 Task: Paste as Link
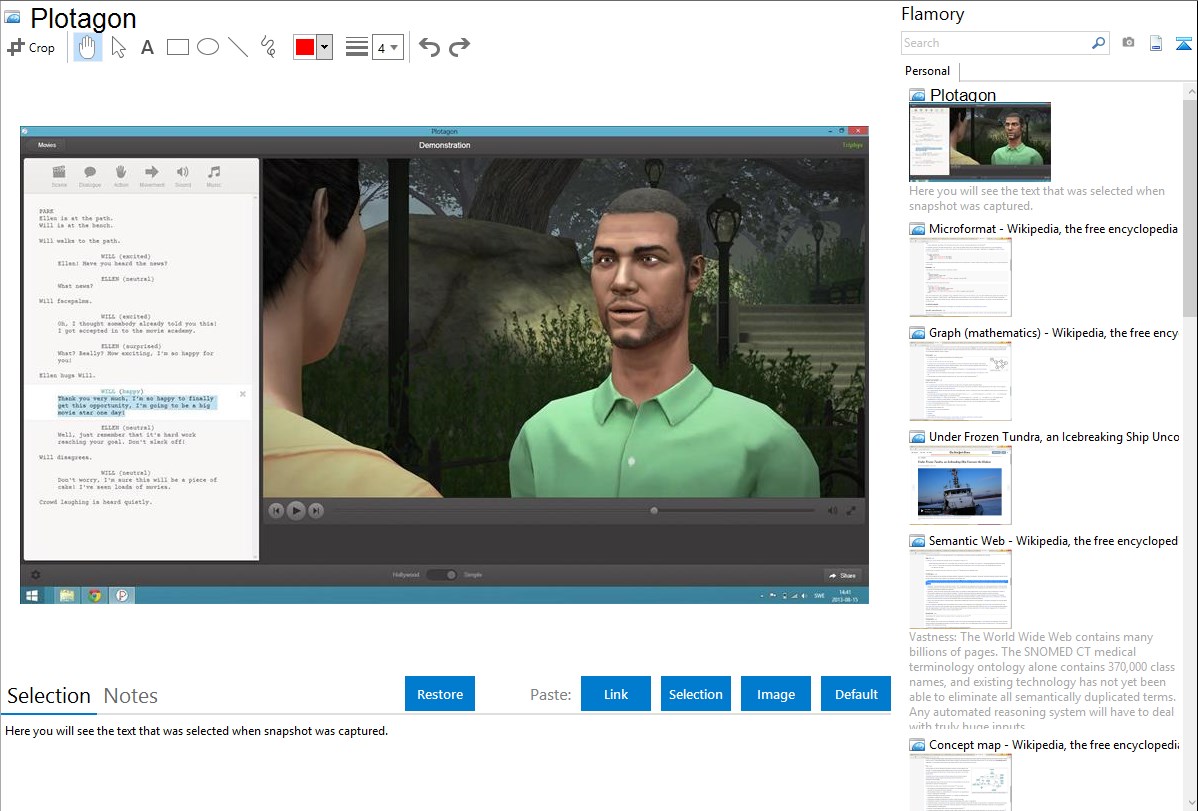point(616,694)
